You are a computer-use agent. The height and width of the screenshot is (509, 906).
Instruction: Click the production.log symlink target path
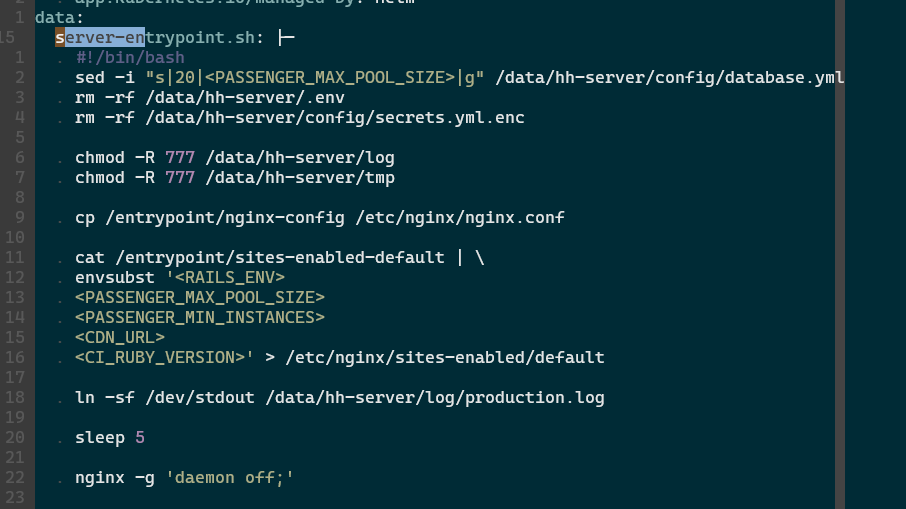point(434,397)
